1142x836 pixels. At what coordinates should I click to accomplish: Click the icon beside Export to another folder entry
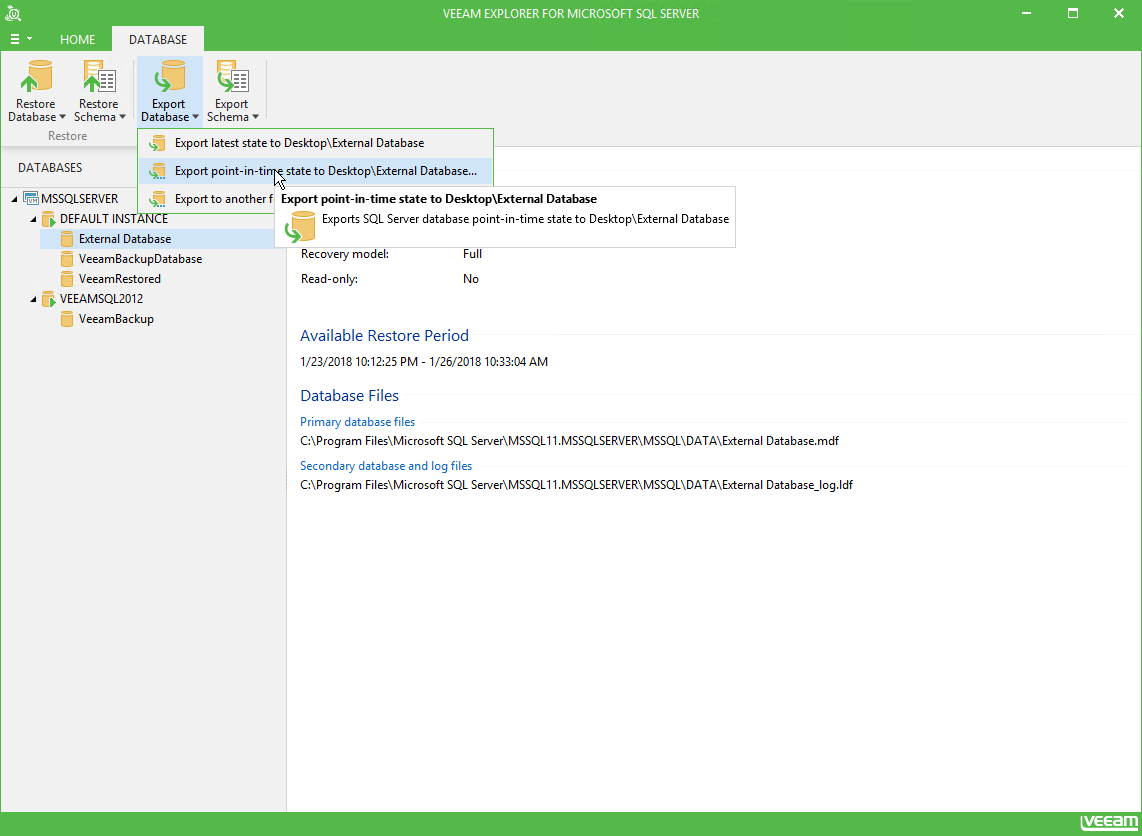157,199
